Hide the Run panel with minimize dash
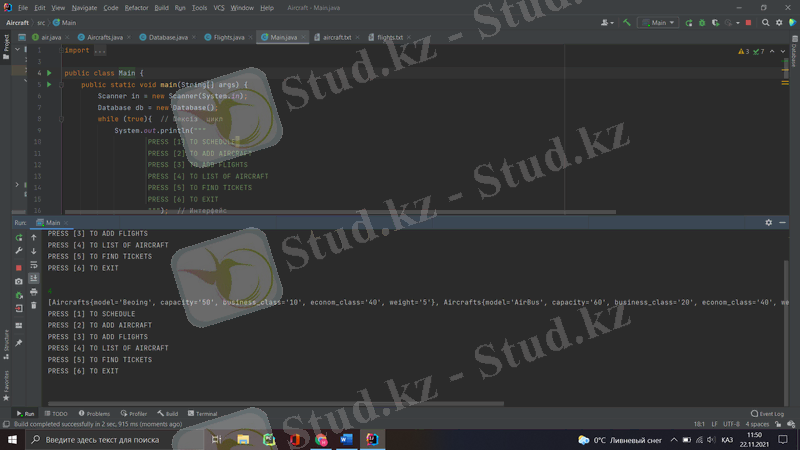The width and height of the screenshot is (800, 450). [x=782, y=222]
